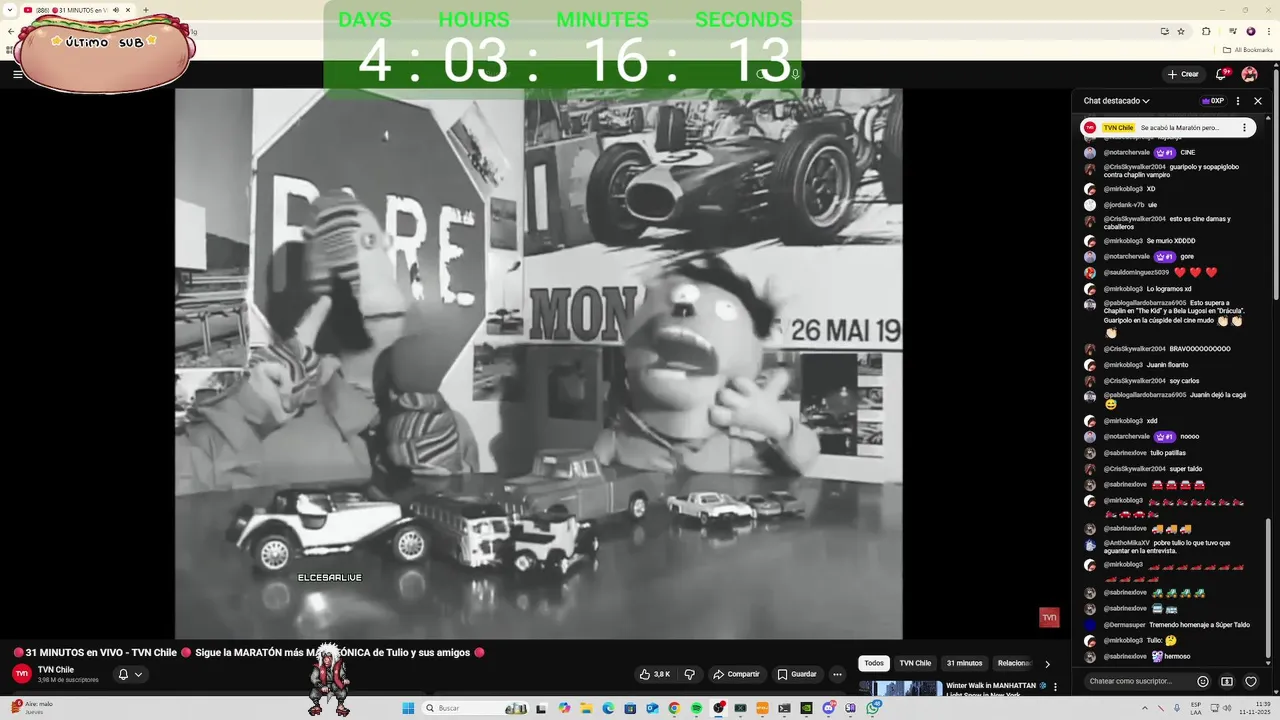The image size is (1280, 720).
Task: Bookmark this page with star icon
Action: [1181, 31]
